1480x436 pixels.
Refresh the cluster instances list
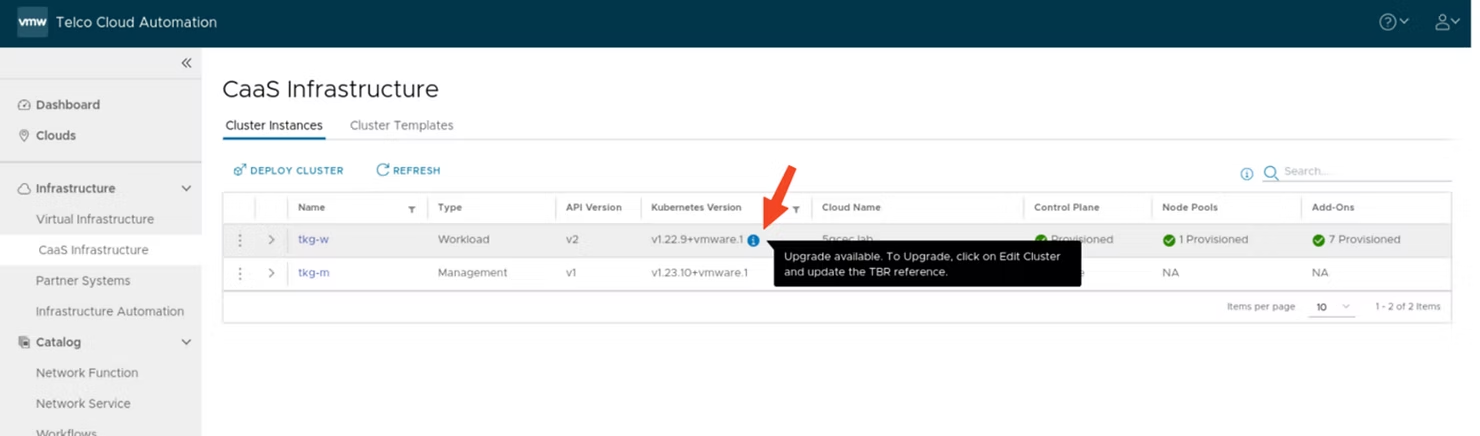point(408,170)
